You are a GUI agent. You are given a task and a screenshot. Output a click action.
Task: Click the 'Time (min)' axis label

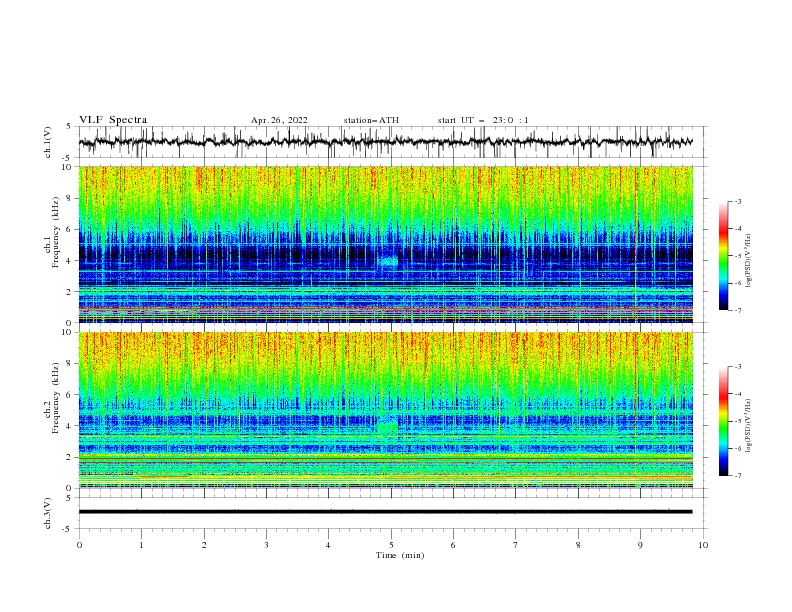click(400, 555)
